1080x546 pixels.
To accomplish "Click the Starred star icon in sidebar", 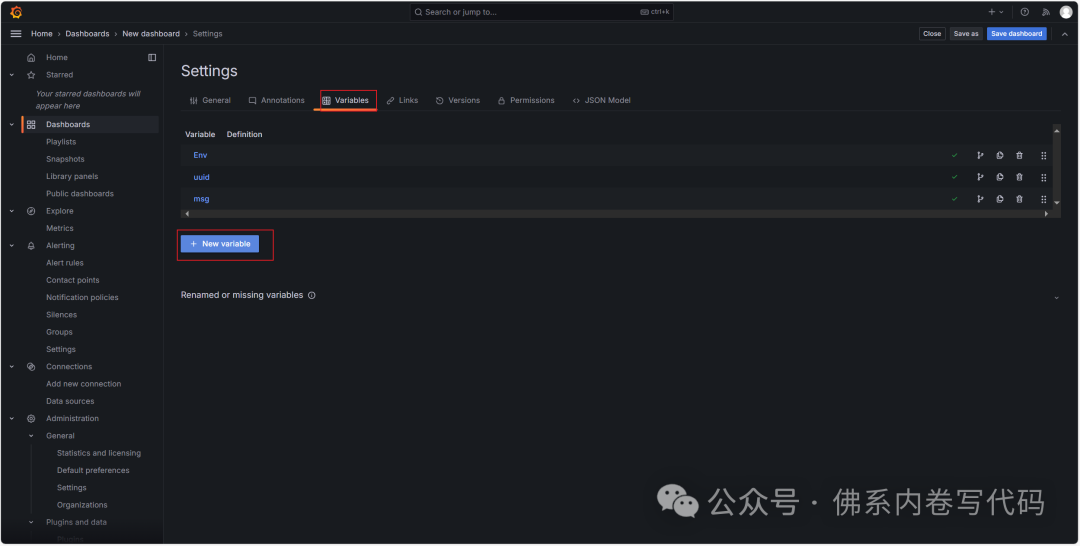I will point(31,75).
